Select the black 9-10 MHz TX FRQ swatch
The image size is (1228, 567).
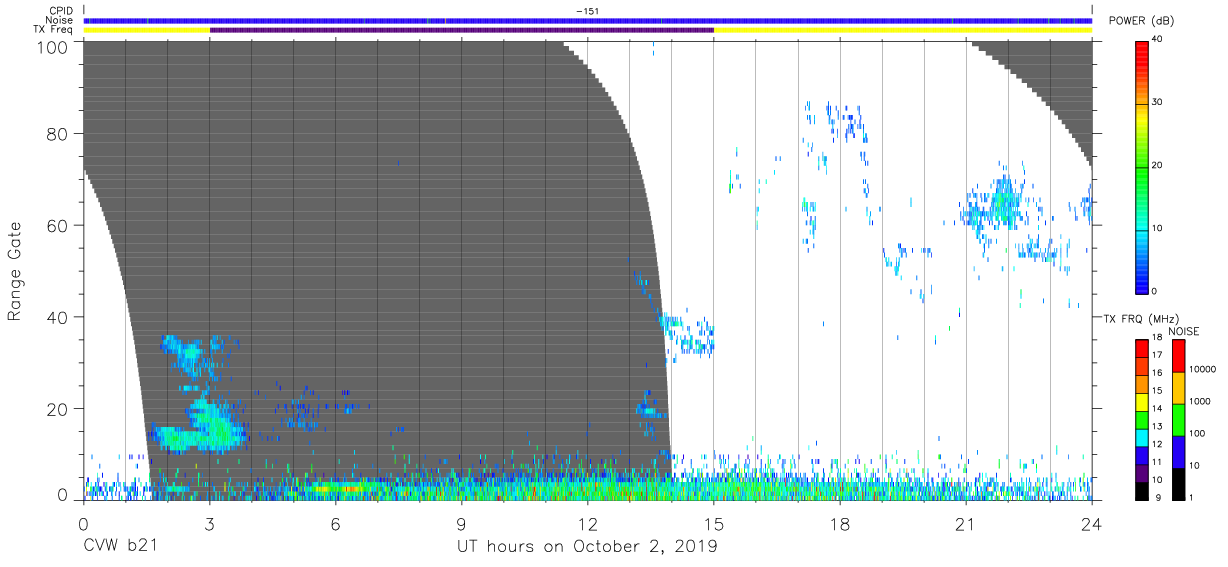[1142, 489]
